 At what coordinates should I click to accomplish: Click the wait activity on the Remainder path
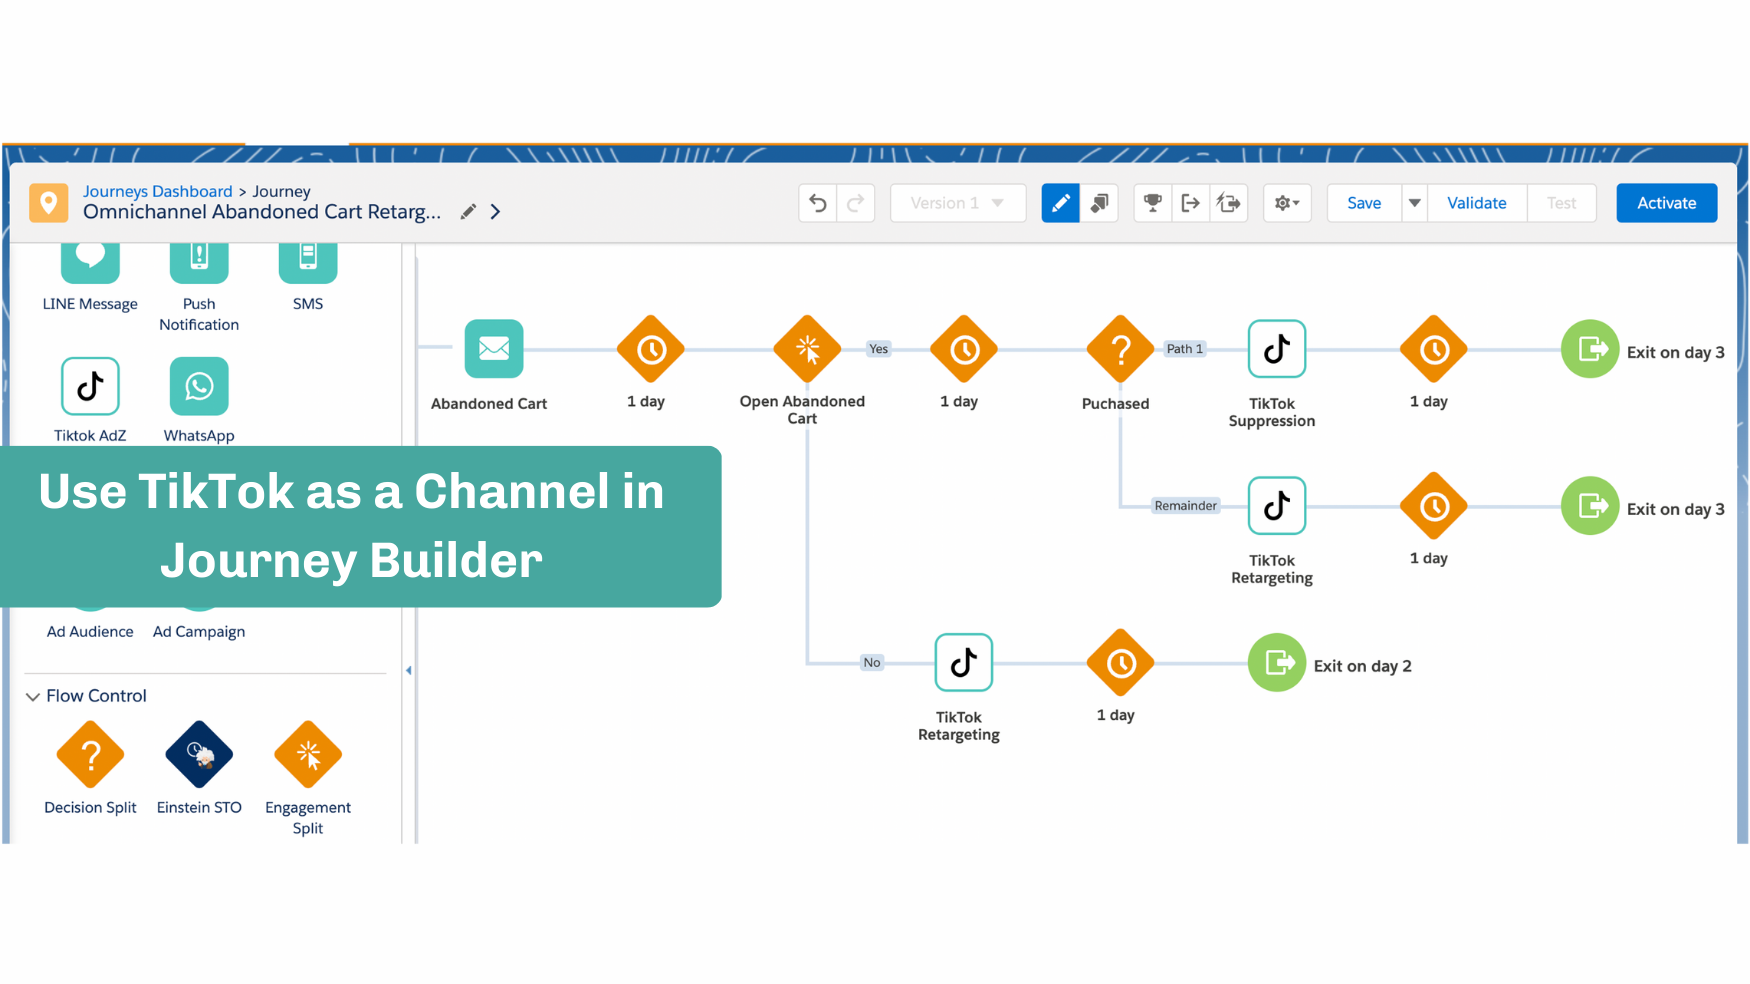(x=1434, y=506)
